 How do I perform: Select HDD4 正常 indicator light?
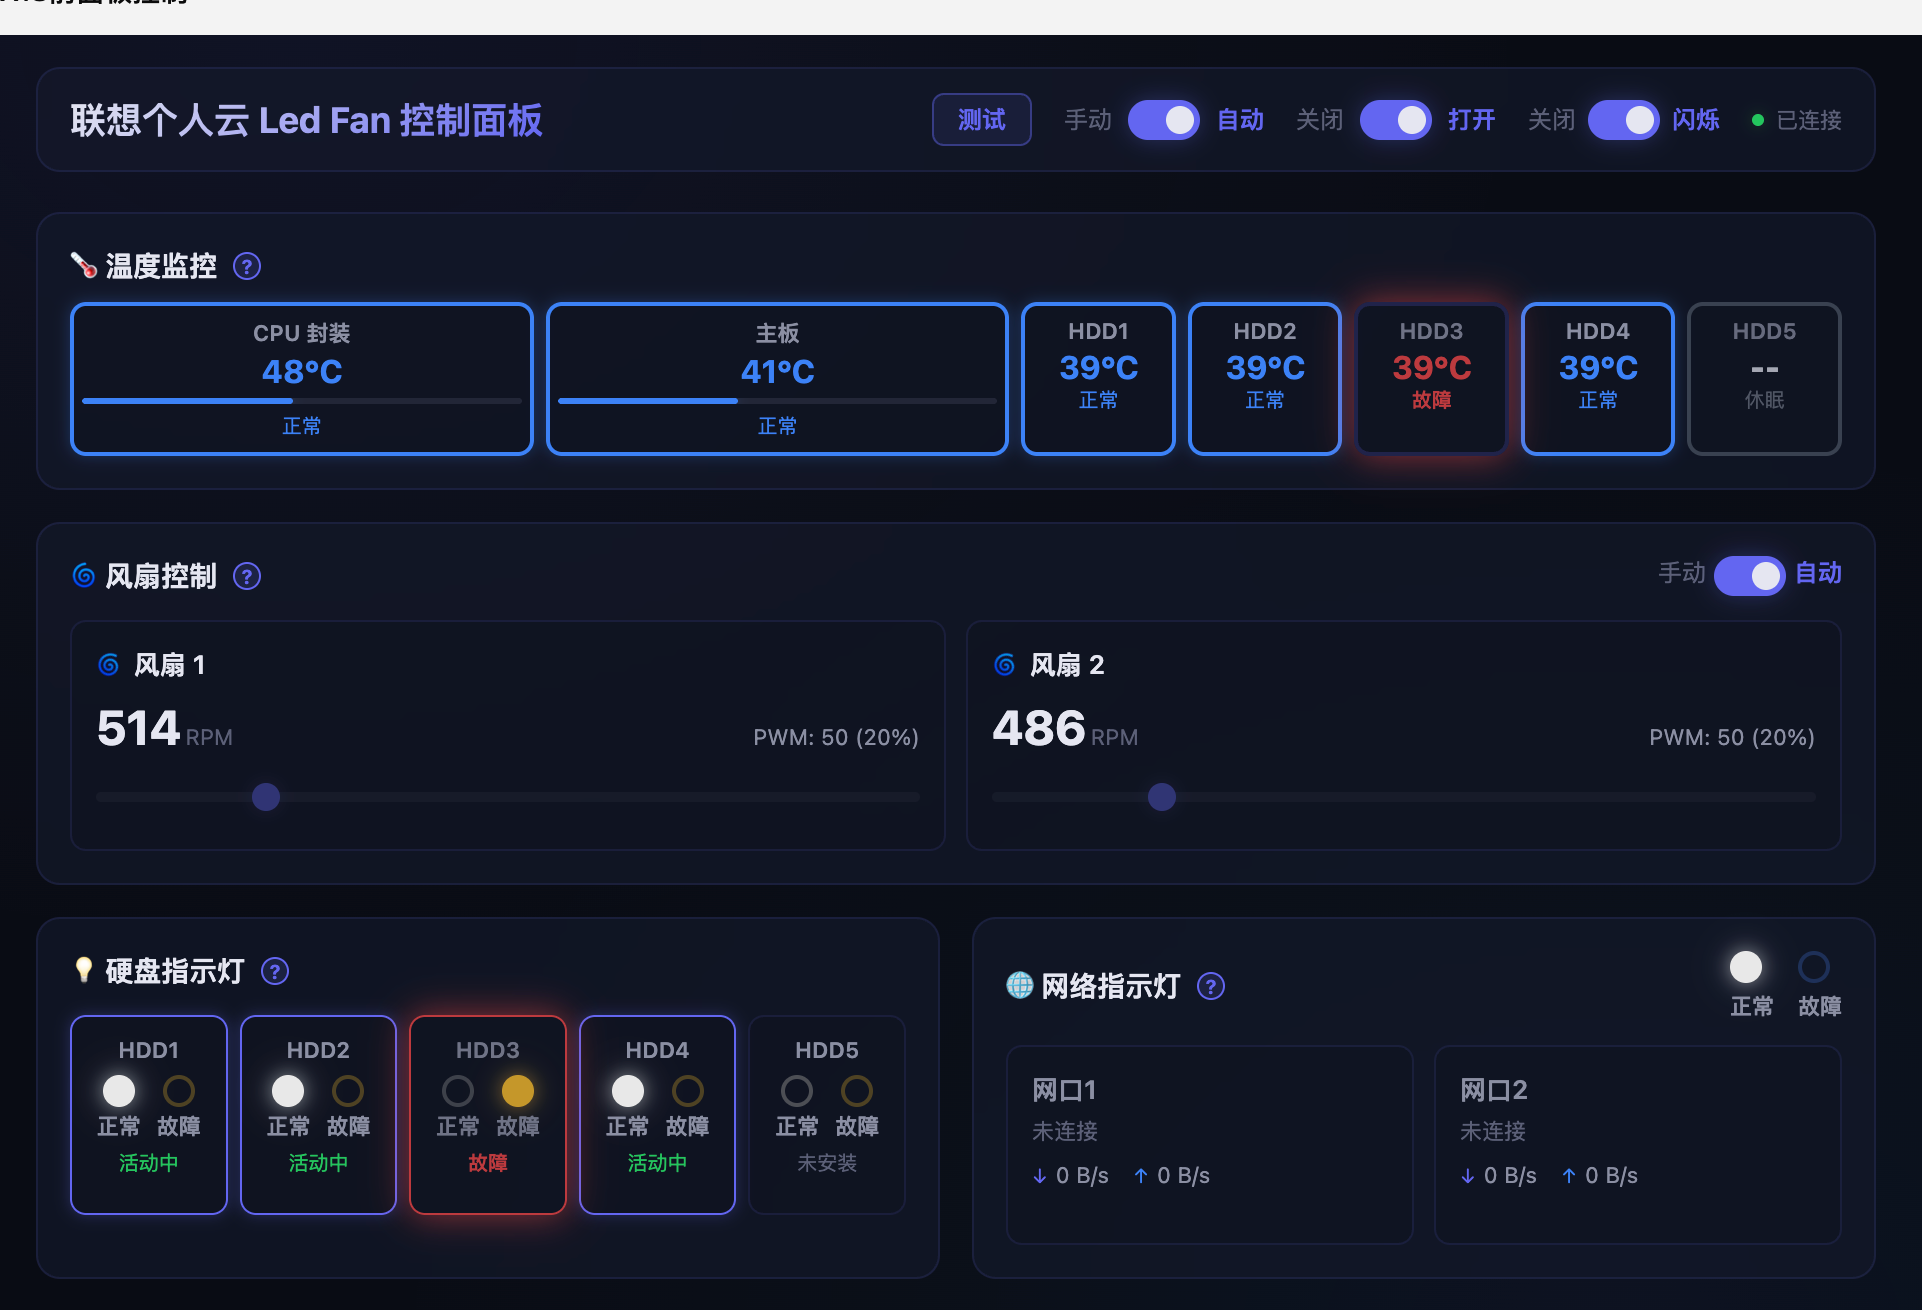click(628, 1091)
